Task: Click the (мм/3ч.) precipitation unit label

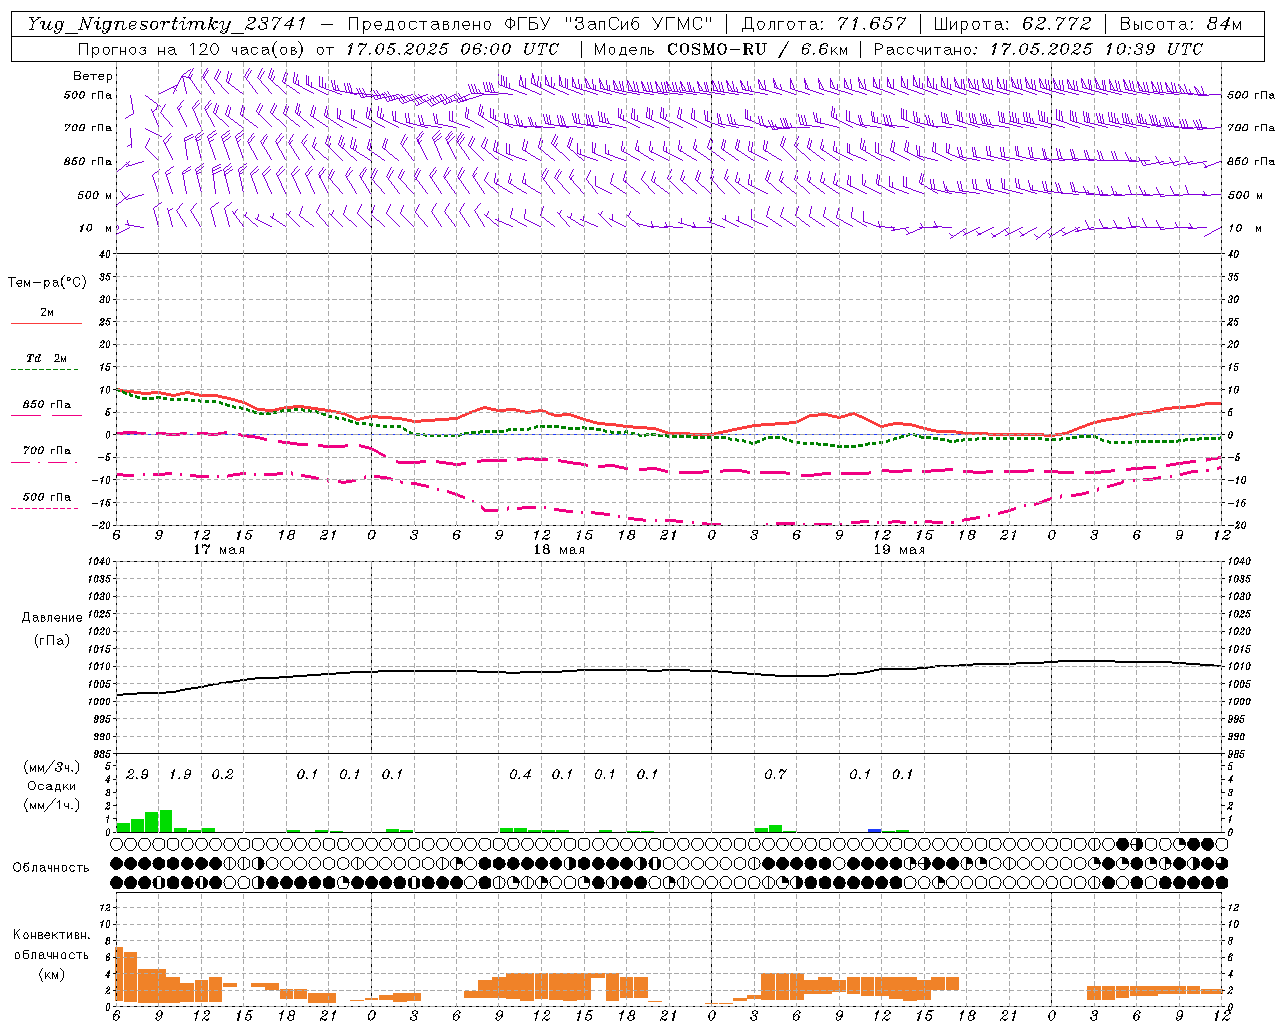Action: click(x=52, y=768)
